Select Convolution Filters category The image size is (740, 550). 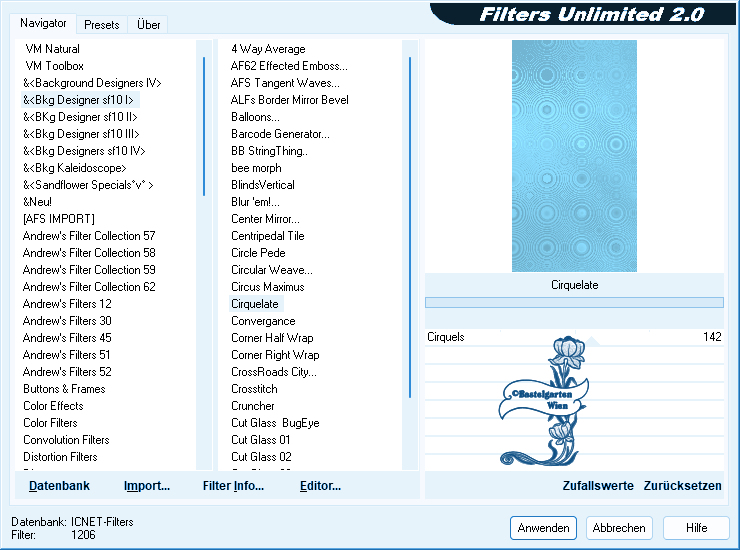66,440
